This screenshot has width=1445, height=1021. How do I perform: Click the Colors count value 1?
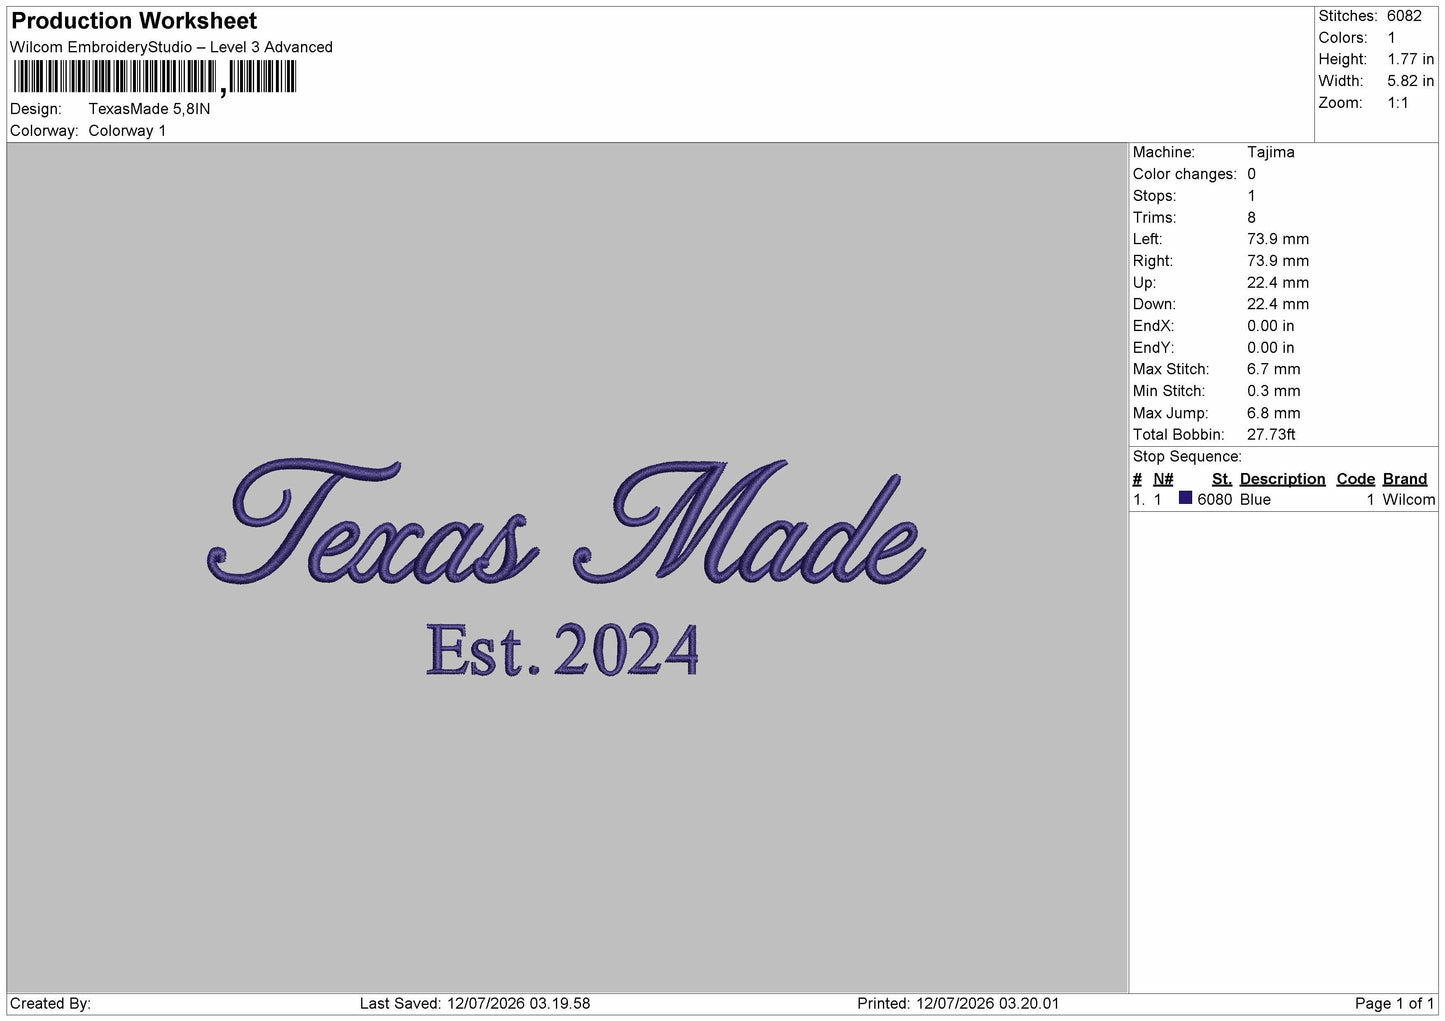pos(1391,38)
